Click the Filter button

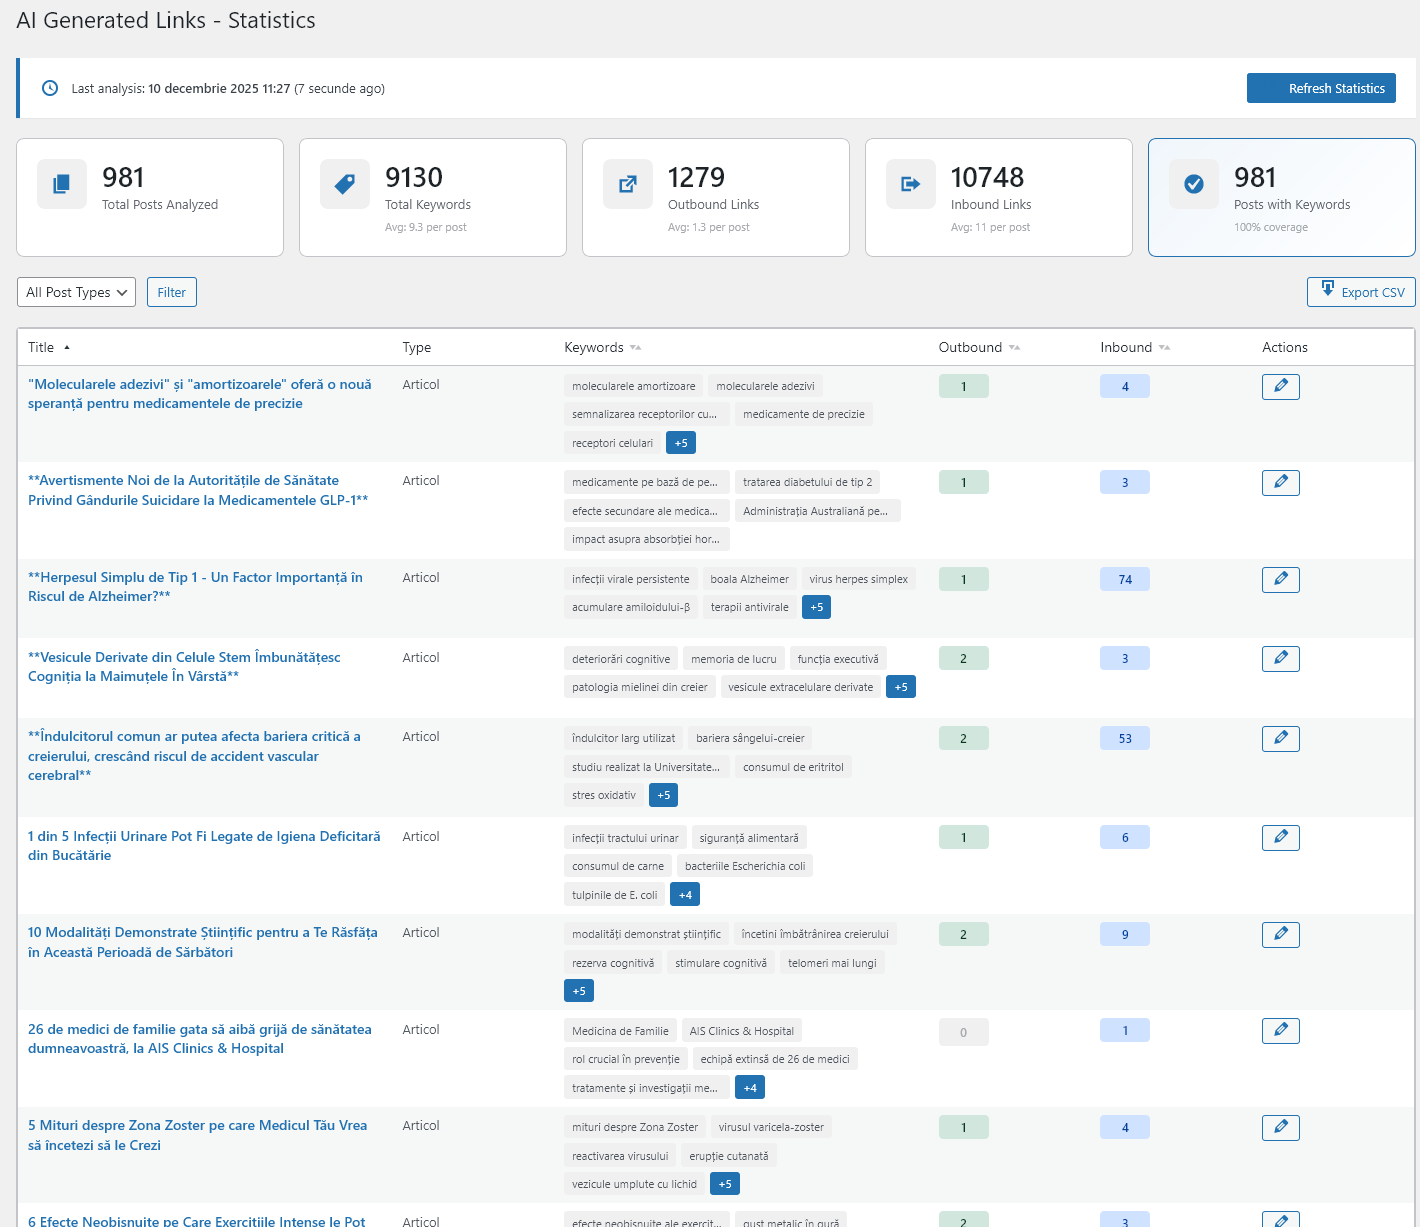171,292
